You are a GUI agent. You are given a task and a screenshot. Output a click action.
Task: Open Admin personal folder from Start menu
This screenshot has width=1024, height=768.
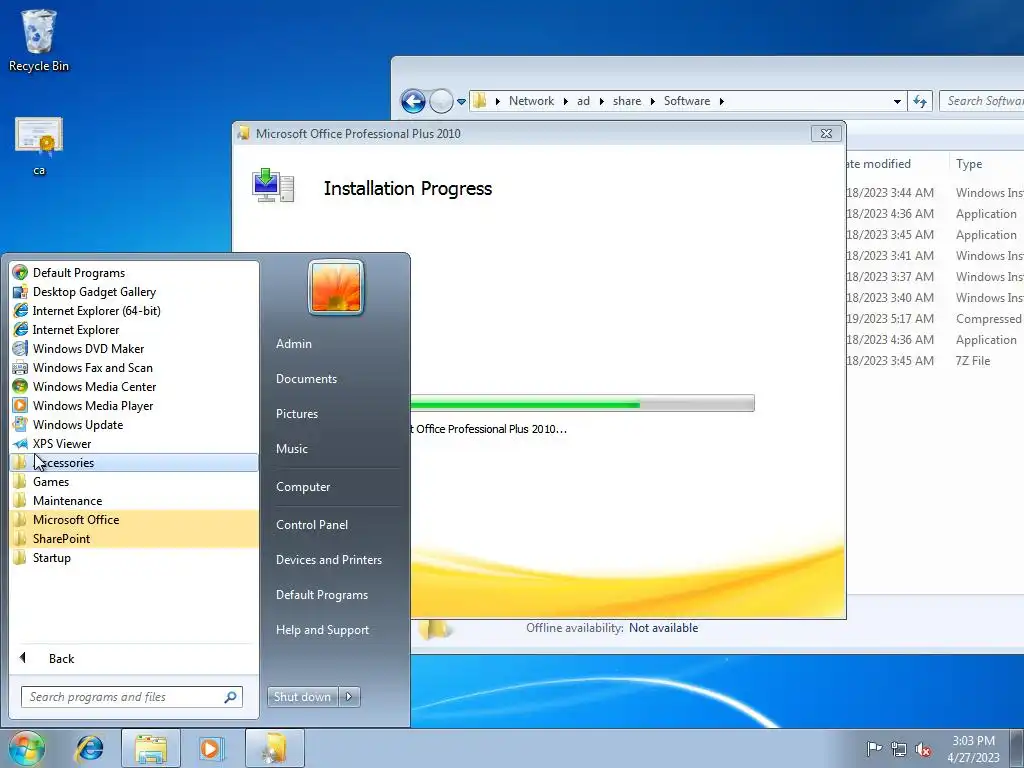point(294,344)
